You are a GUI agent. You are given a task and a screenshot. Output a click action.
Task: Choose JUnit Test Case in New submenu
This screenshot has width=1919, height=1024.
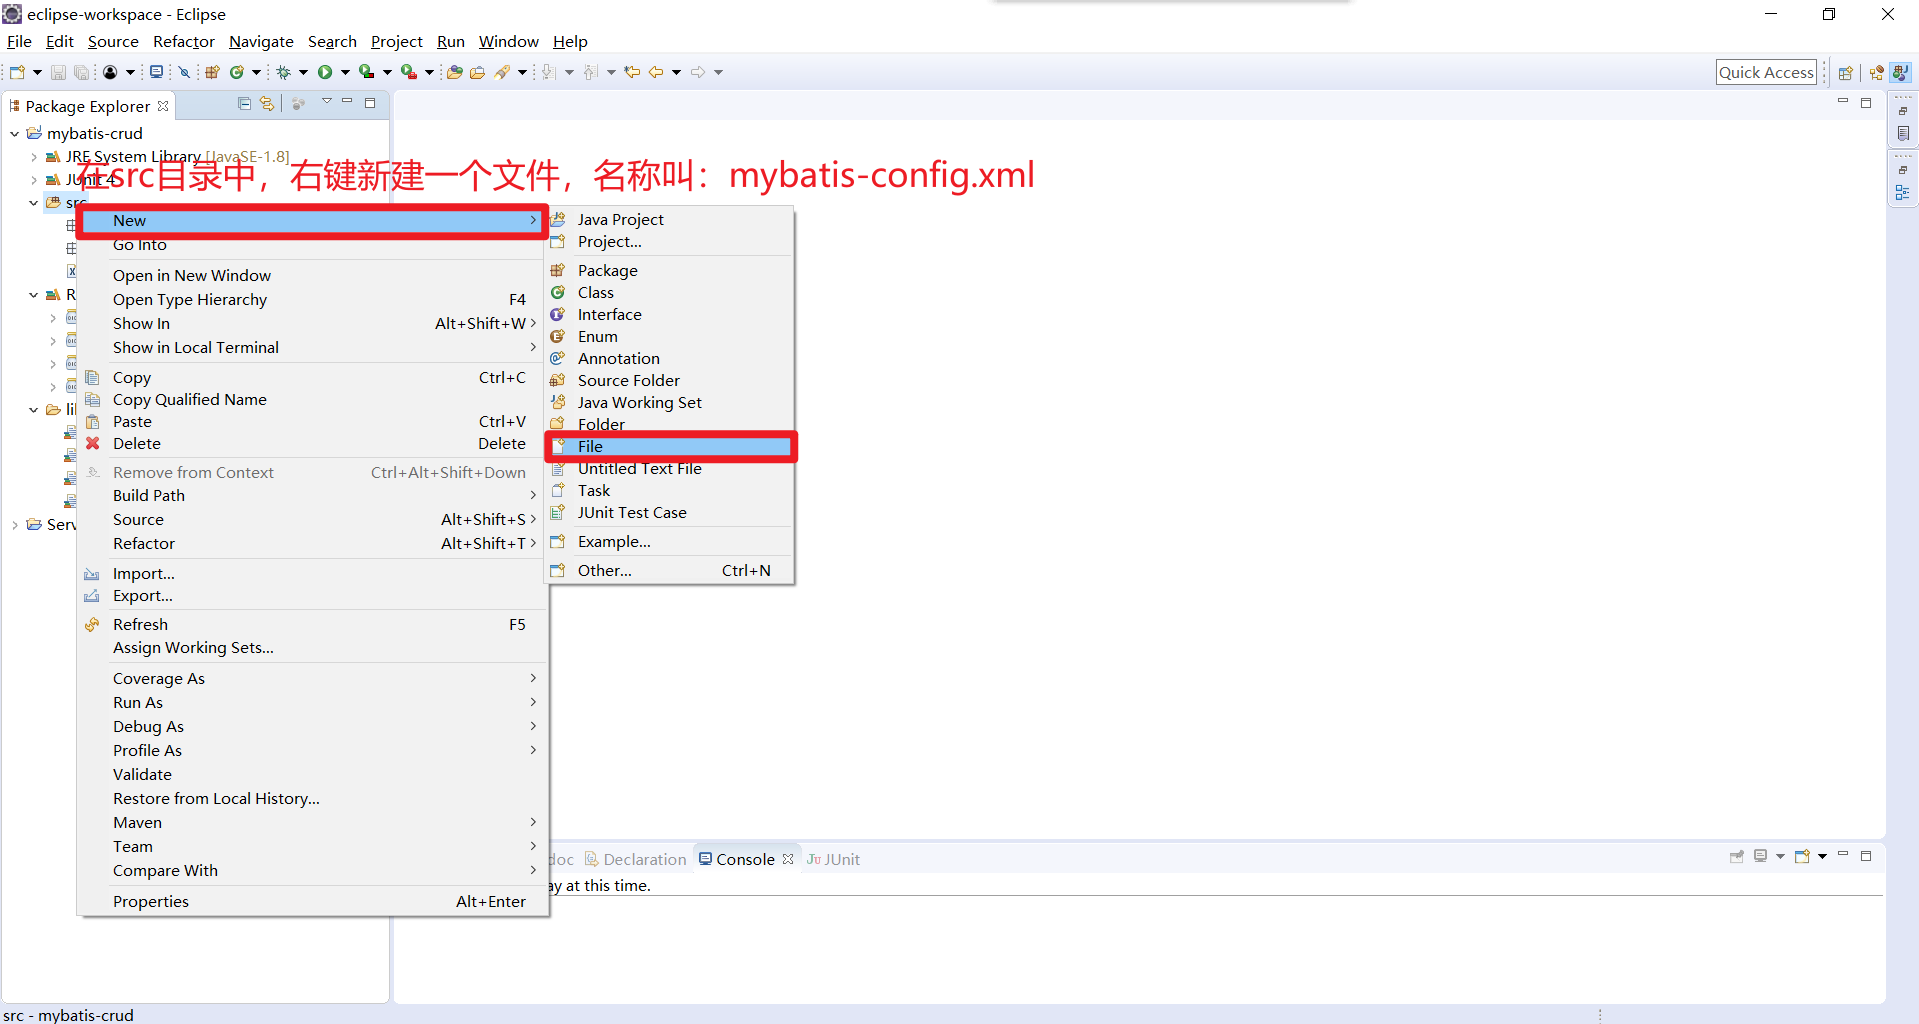670,513
